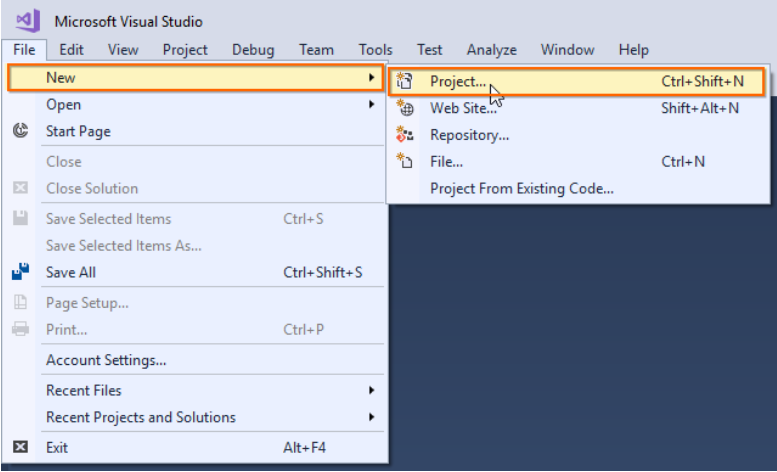Open the Analyze menu

491,49
